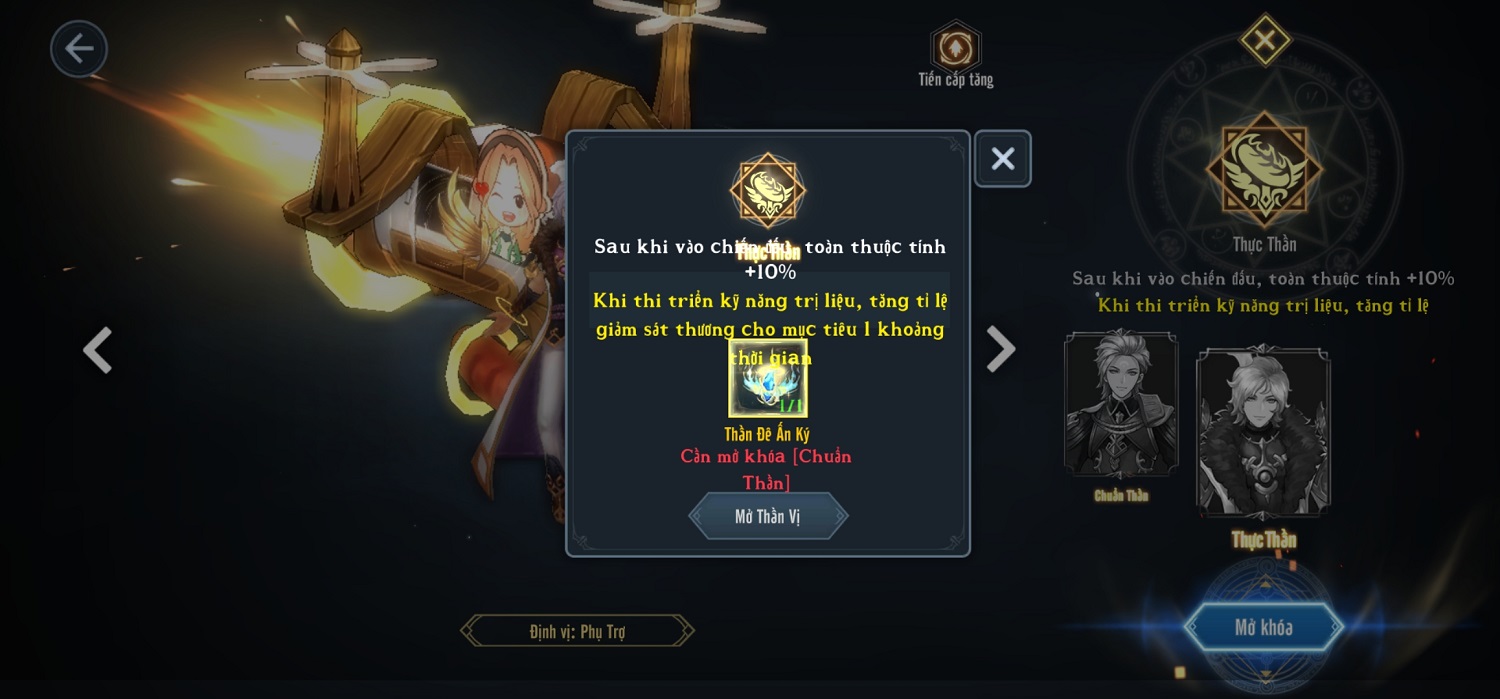This screenshot has width=1500, height=699.
Task: Switch to next hero with right chevron
Action: [x=1000, y=349]
